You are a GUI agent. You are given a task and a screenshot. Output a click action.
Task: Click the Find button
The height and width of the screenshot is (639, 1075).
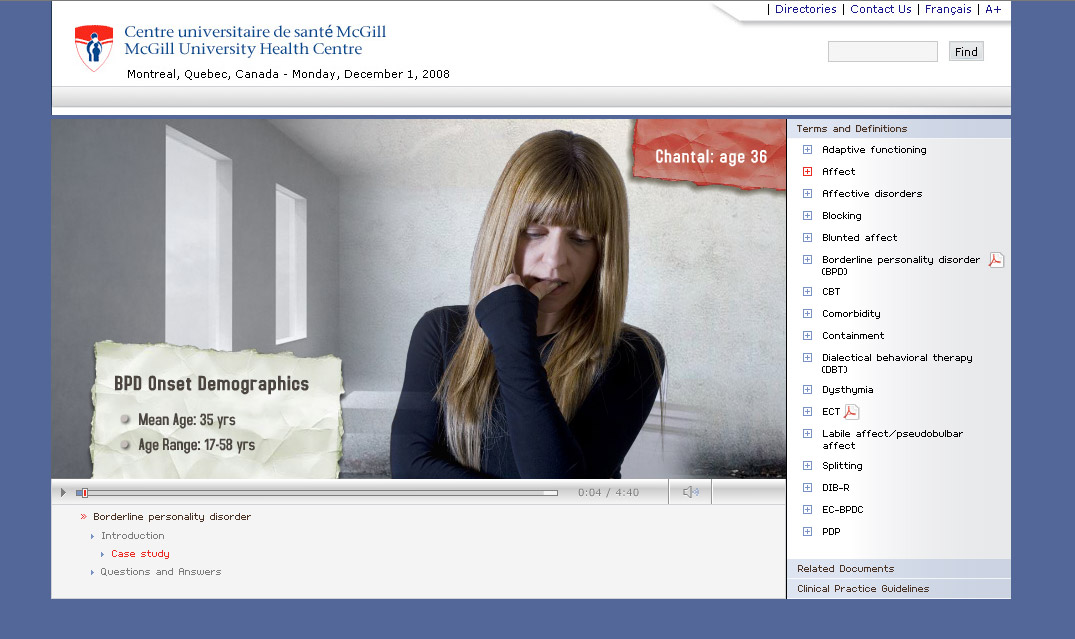(966, 51)
